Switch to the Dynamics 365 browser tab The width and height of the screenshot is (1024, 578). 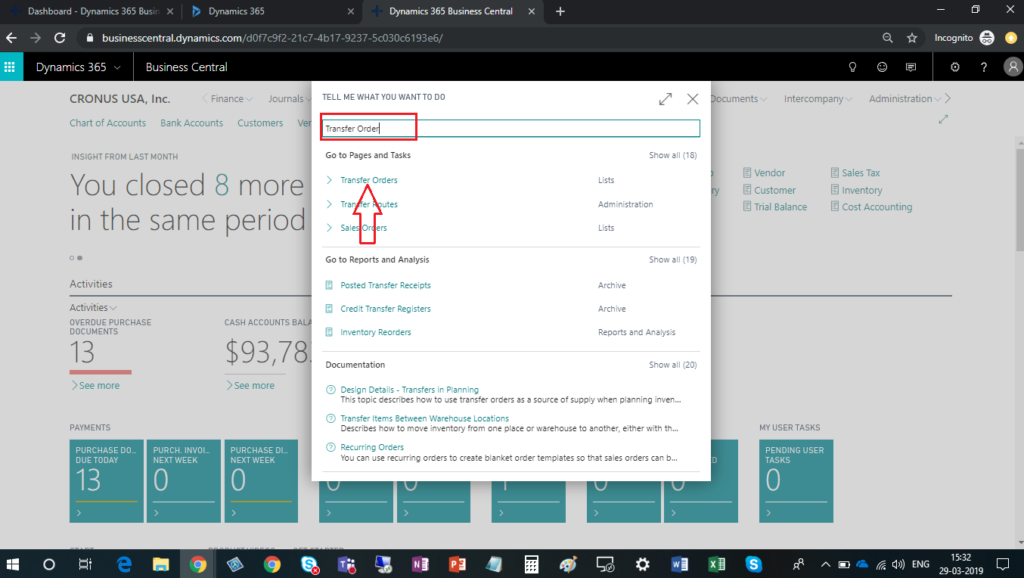[x=270, y=11]
